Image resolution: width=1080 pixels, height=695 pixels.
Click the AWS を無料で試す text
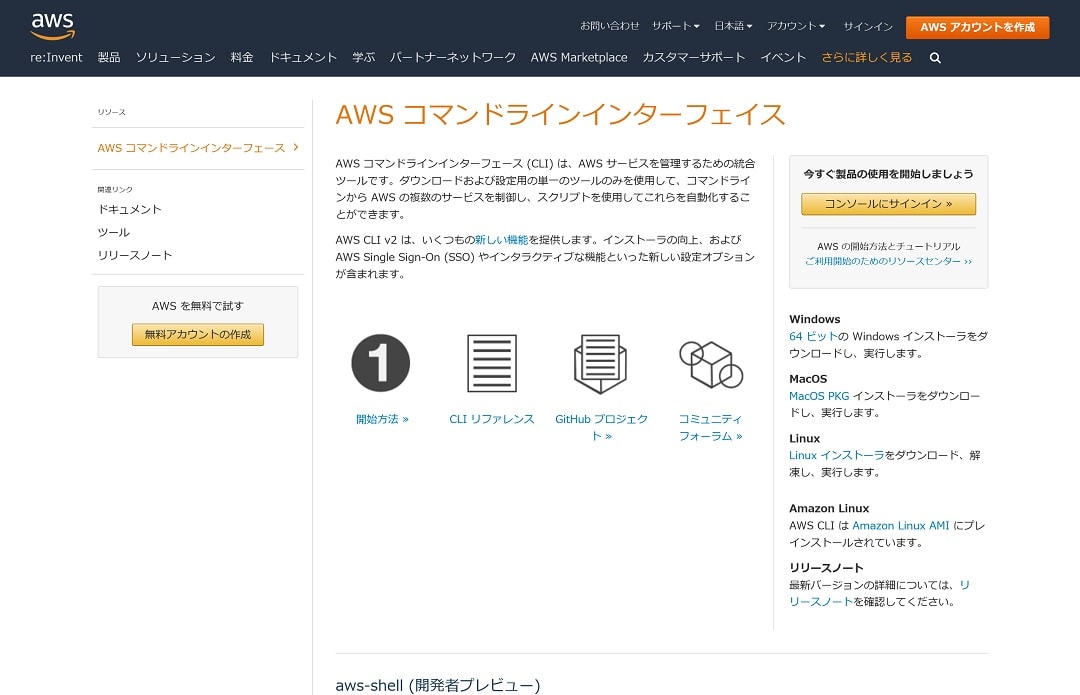click(x=198, y=306)
